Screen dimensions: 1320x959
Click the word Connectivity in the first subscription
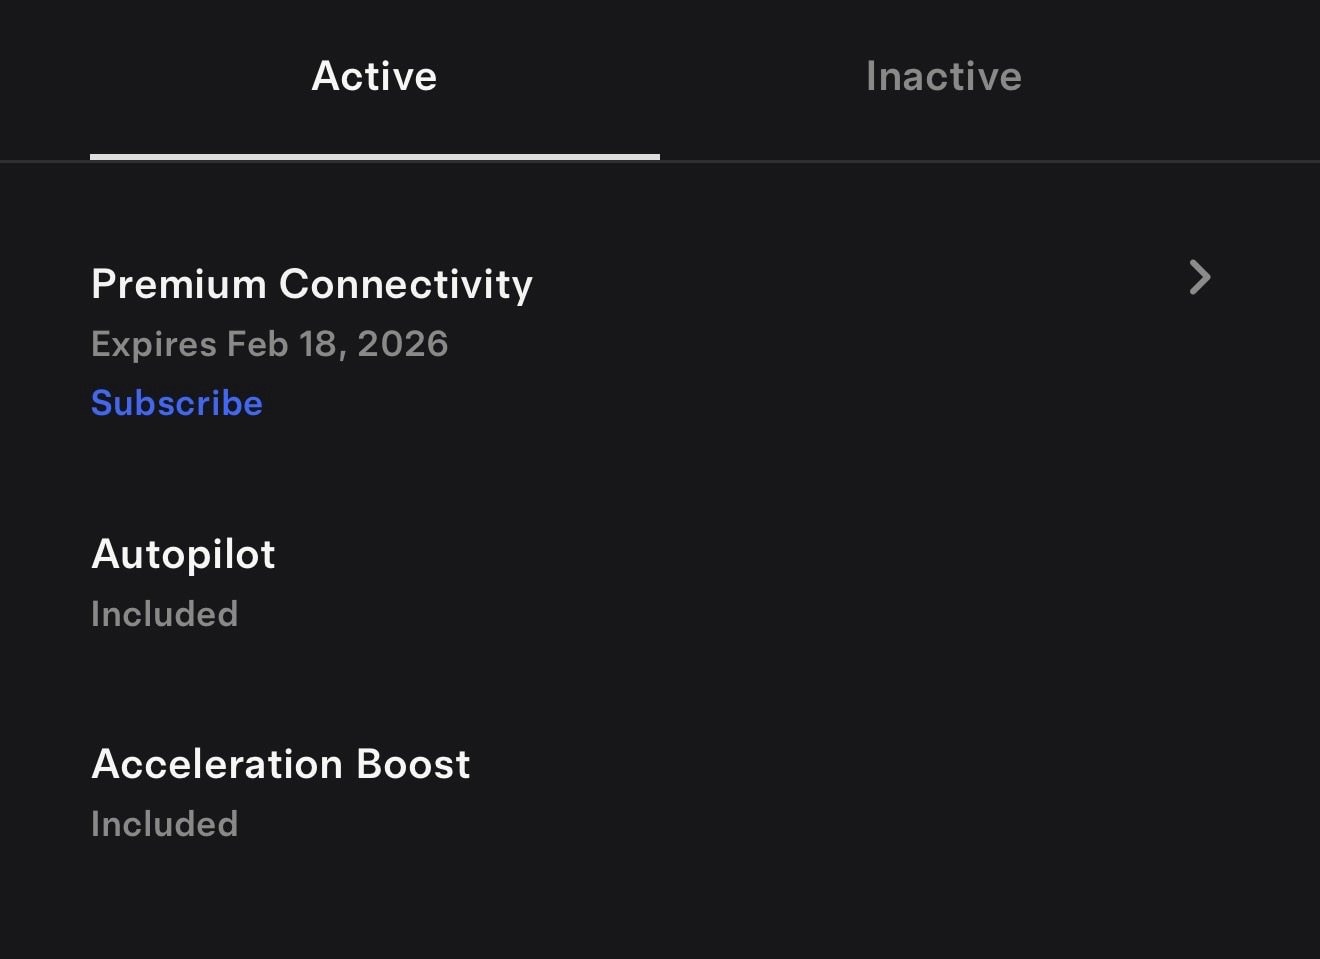[406, 284]
